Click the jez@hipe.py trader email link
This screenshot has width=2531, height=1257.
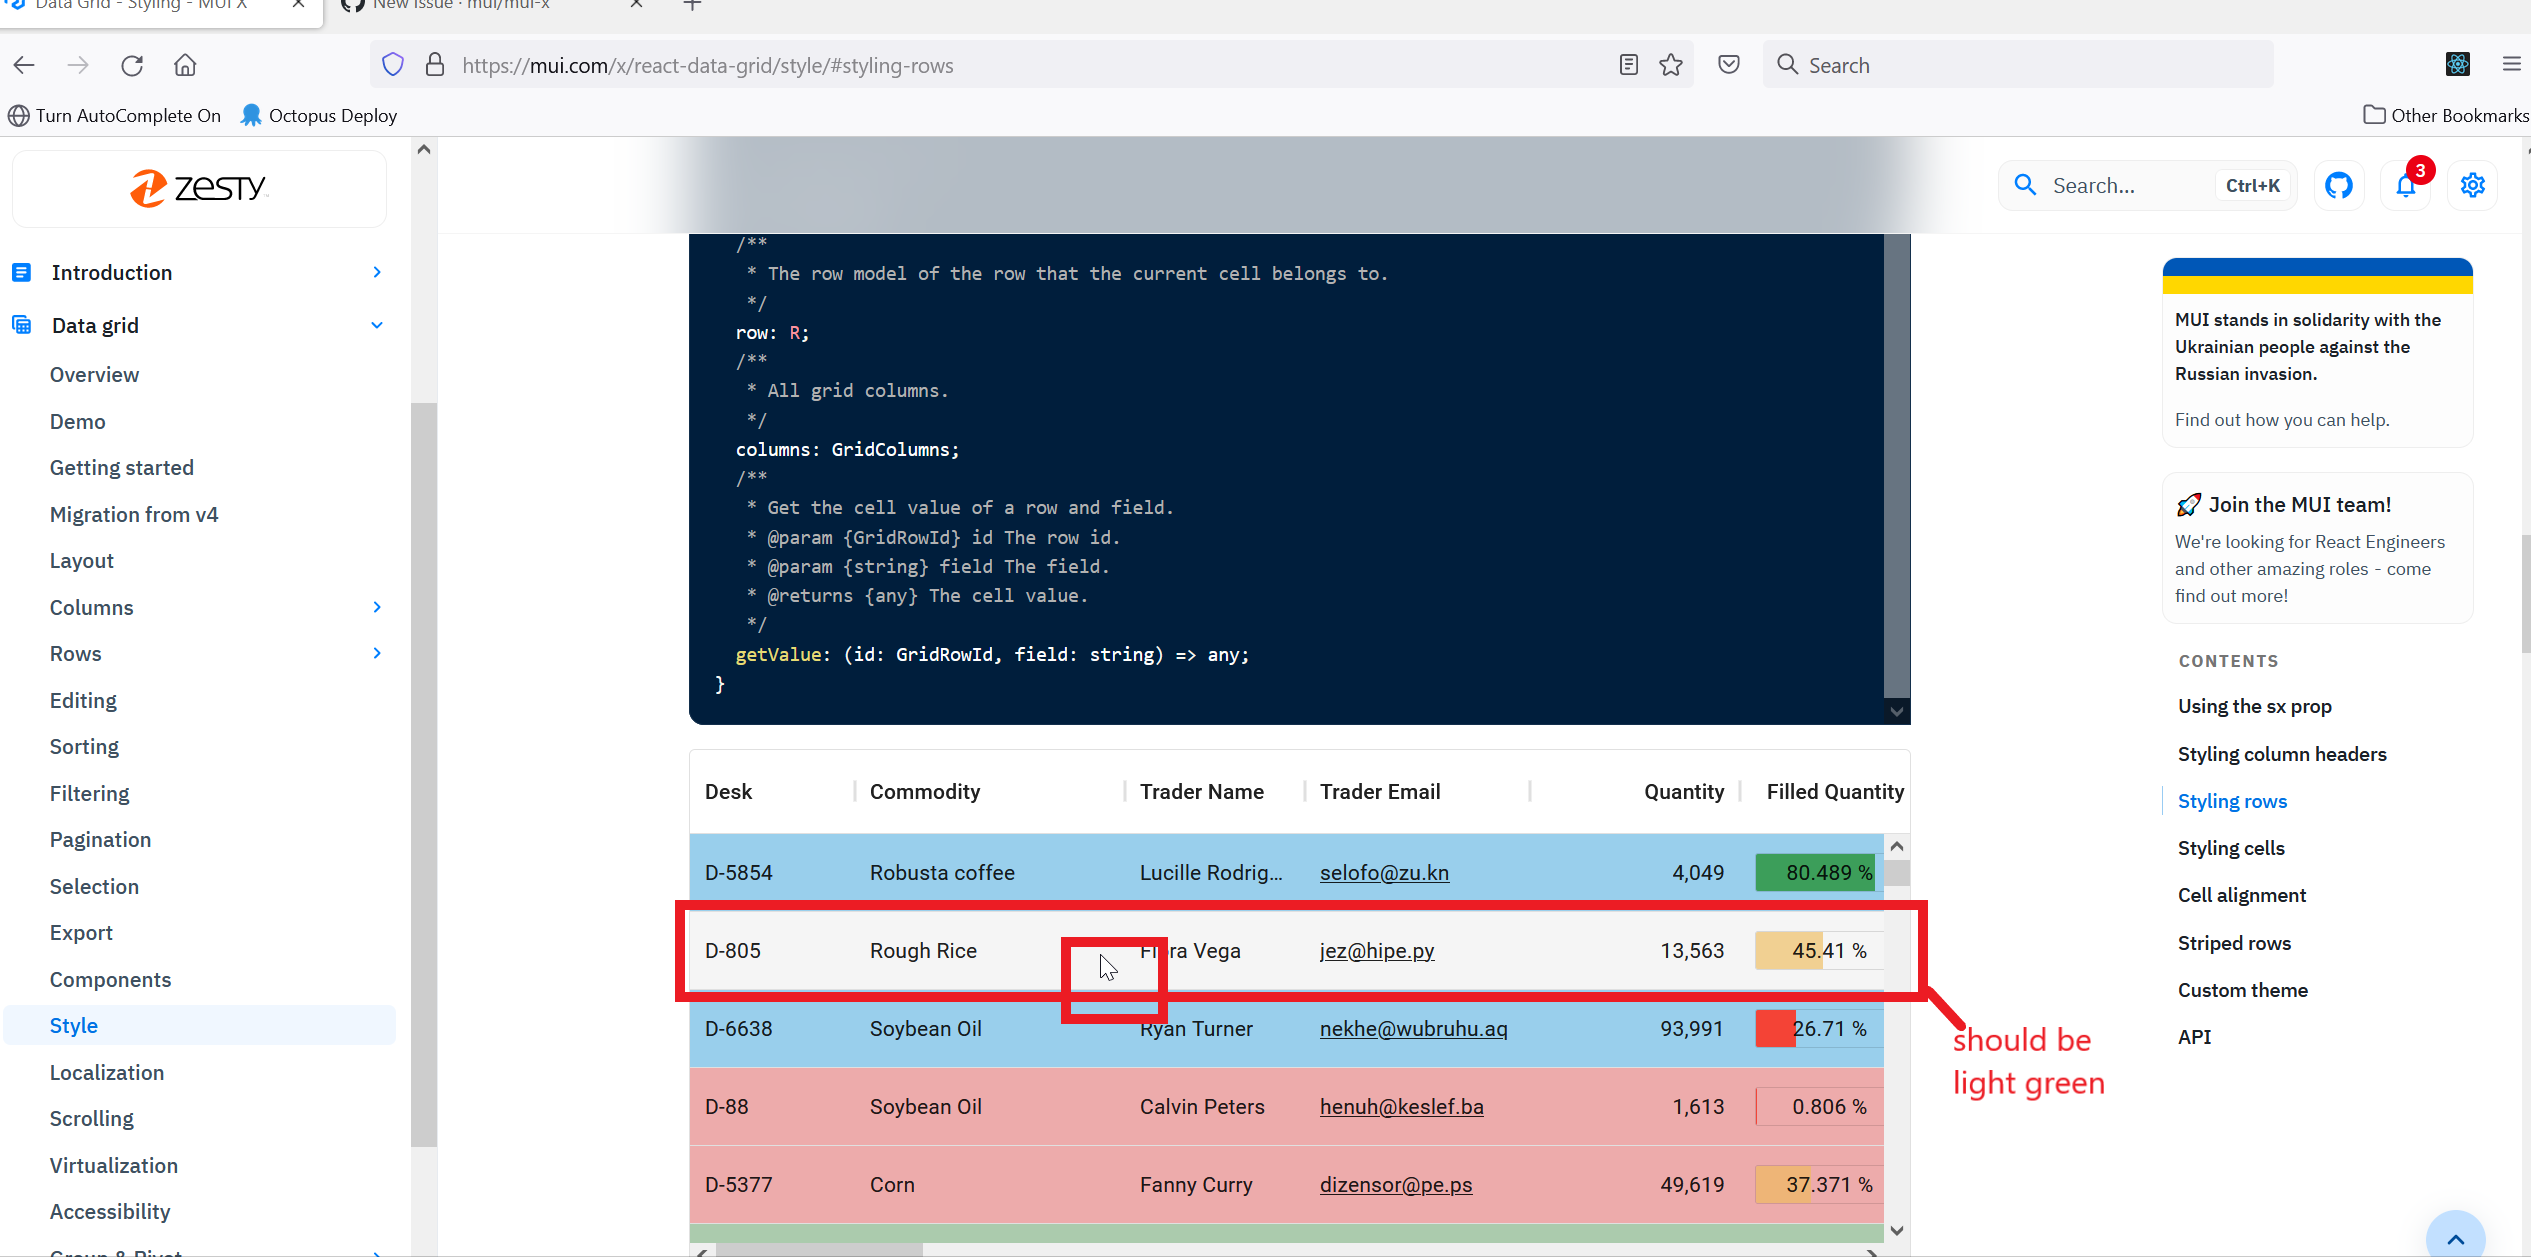point(1376,950)
